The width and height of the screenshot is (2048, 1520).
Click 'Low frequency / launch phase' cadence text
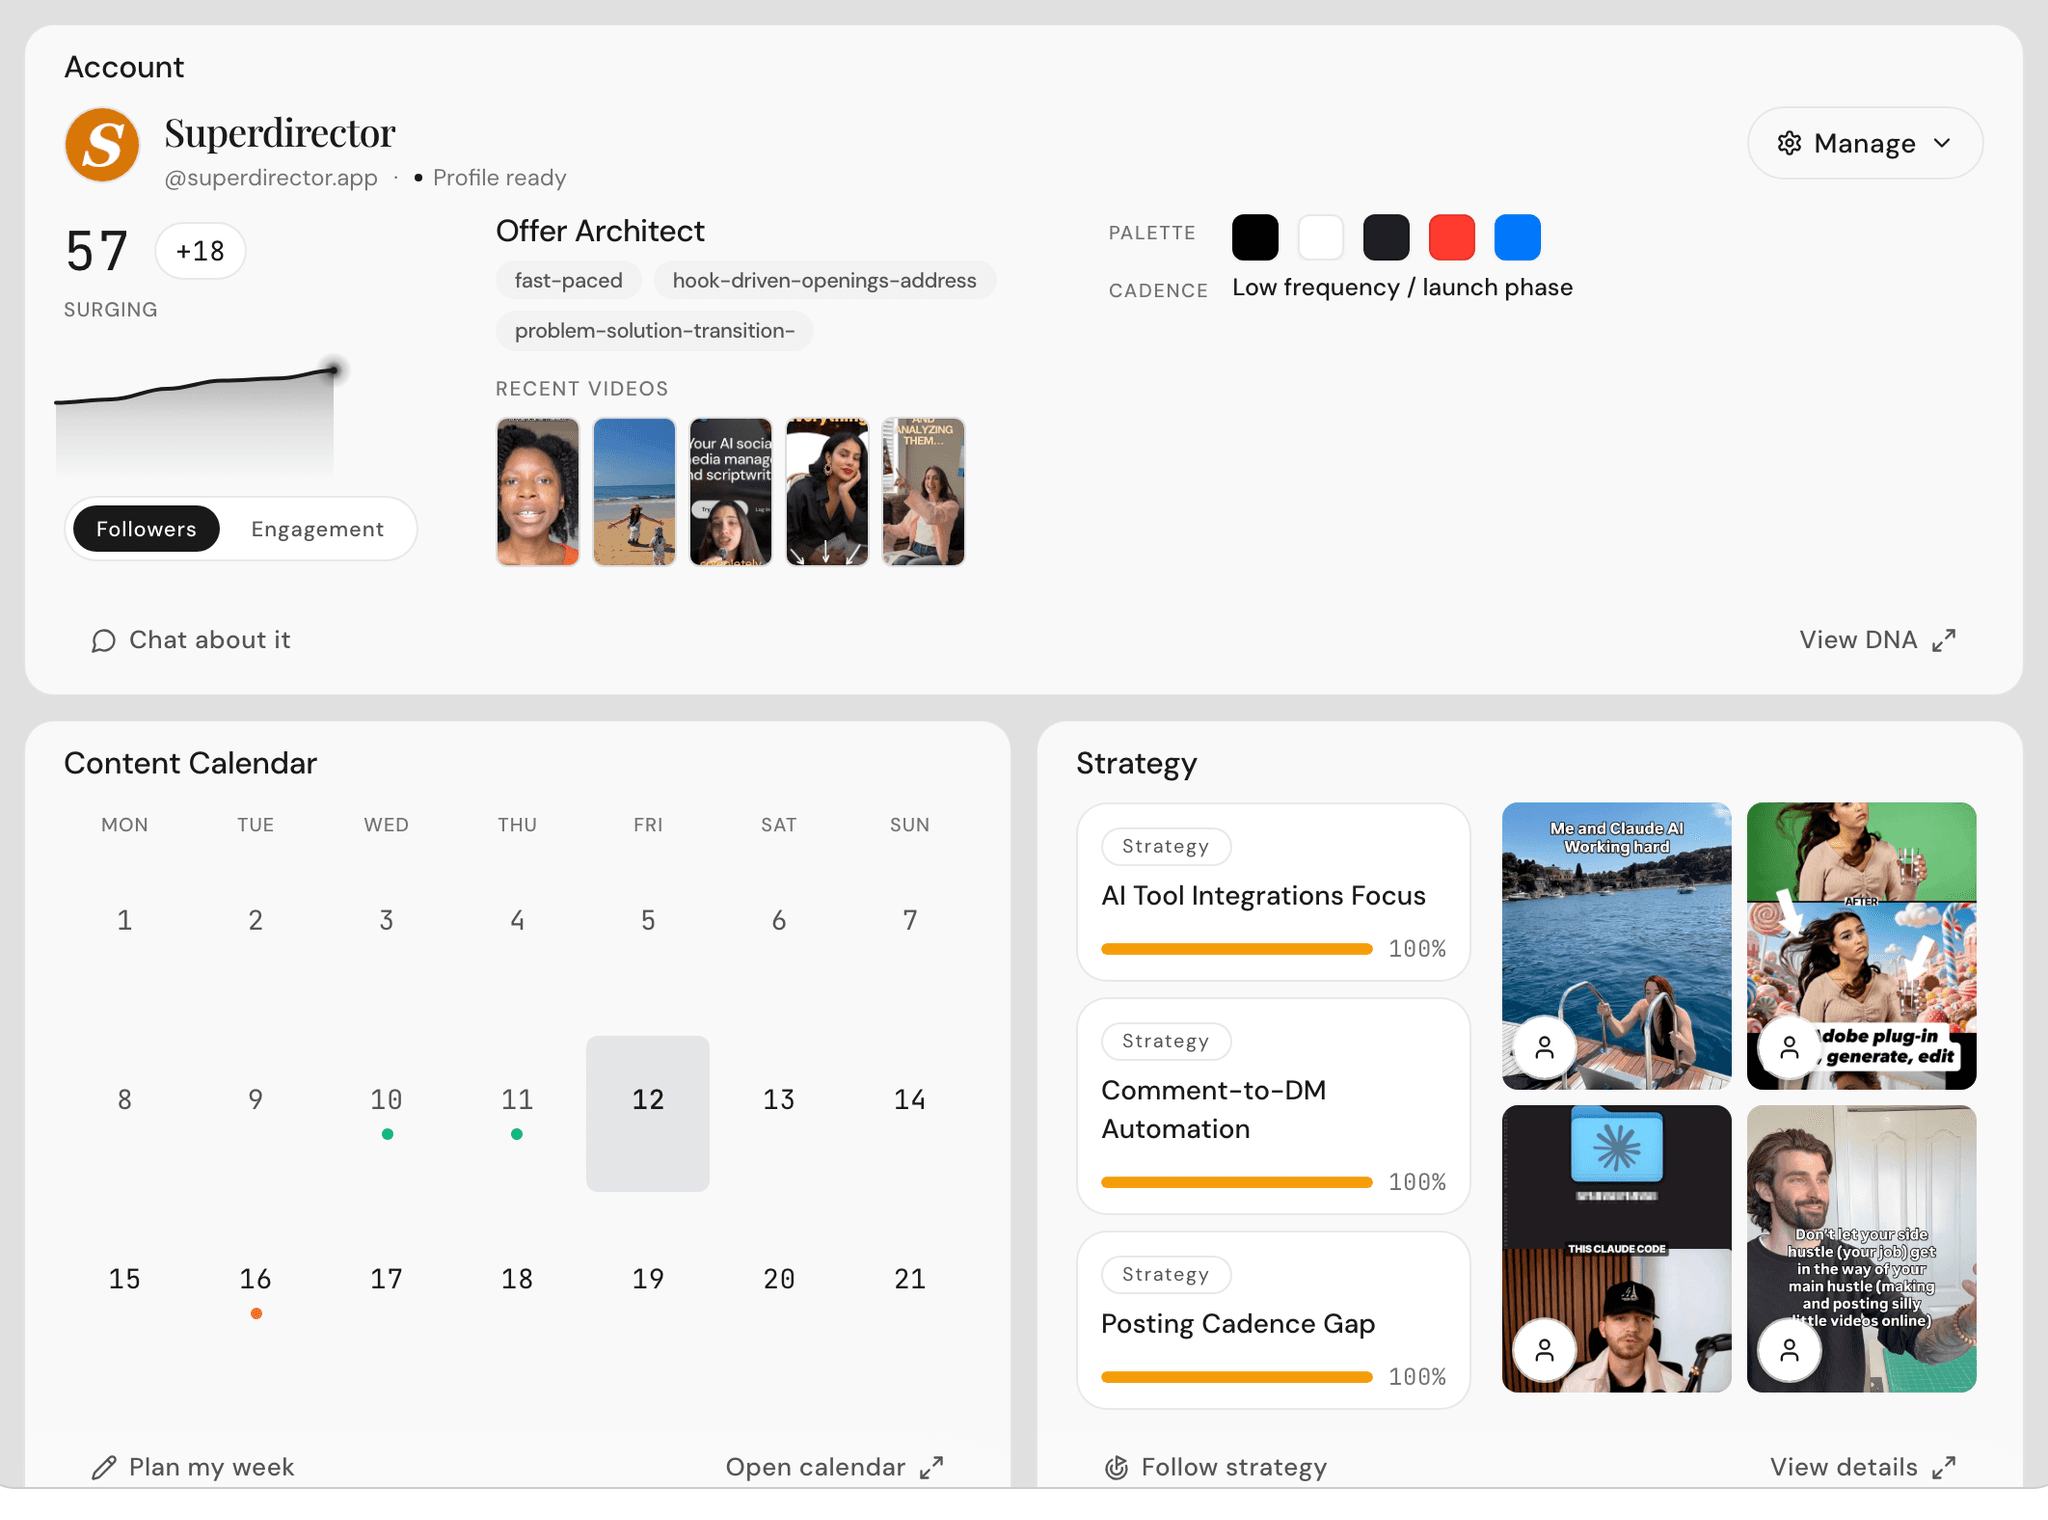[x=1402, y=288]
